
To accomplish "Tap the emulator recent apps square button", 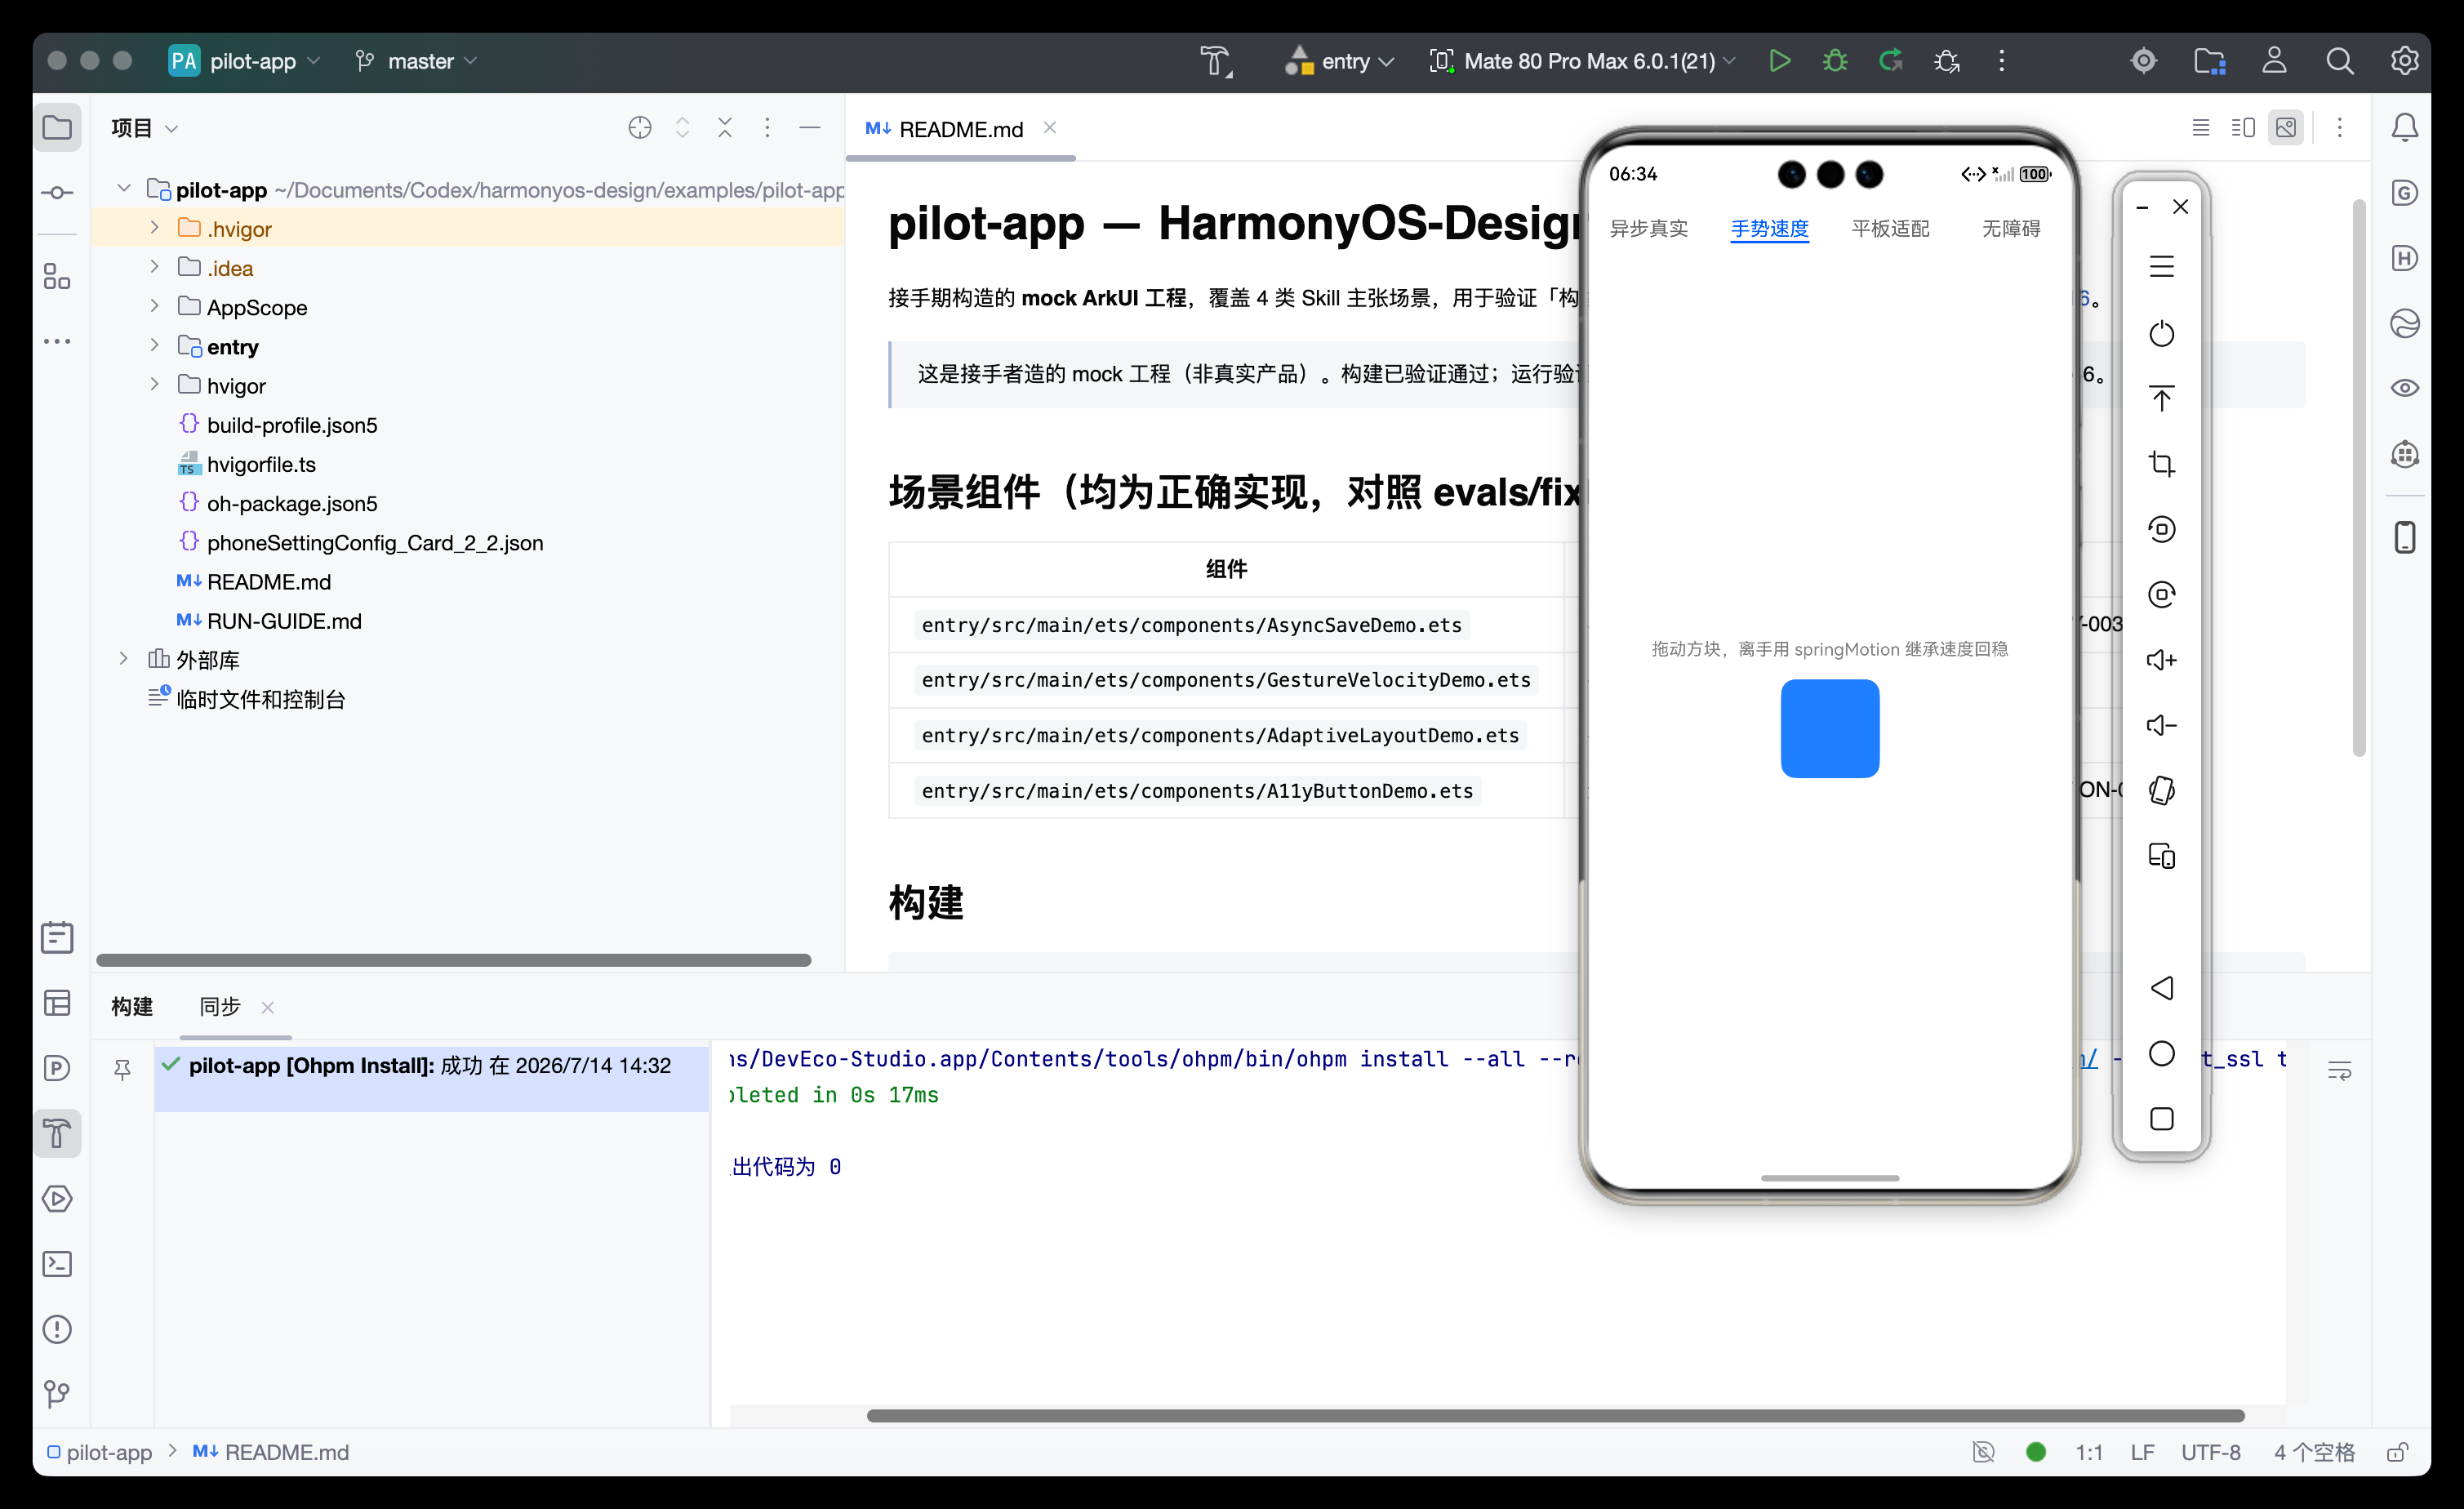I will pyautogui.click(x=2161, y=1118).
